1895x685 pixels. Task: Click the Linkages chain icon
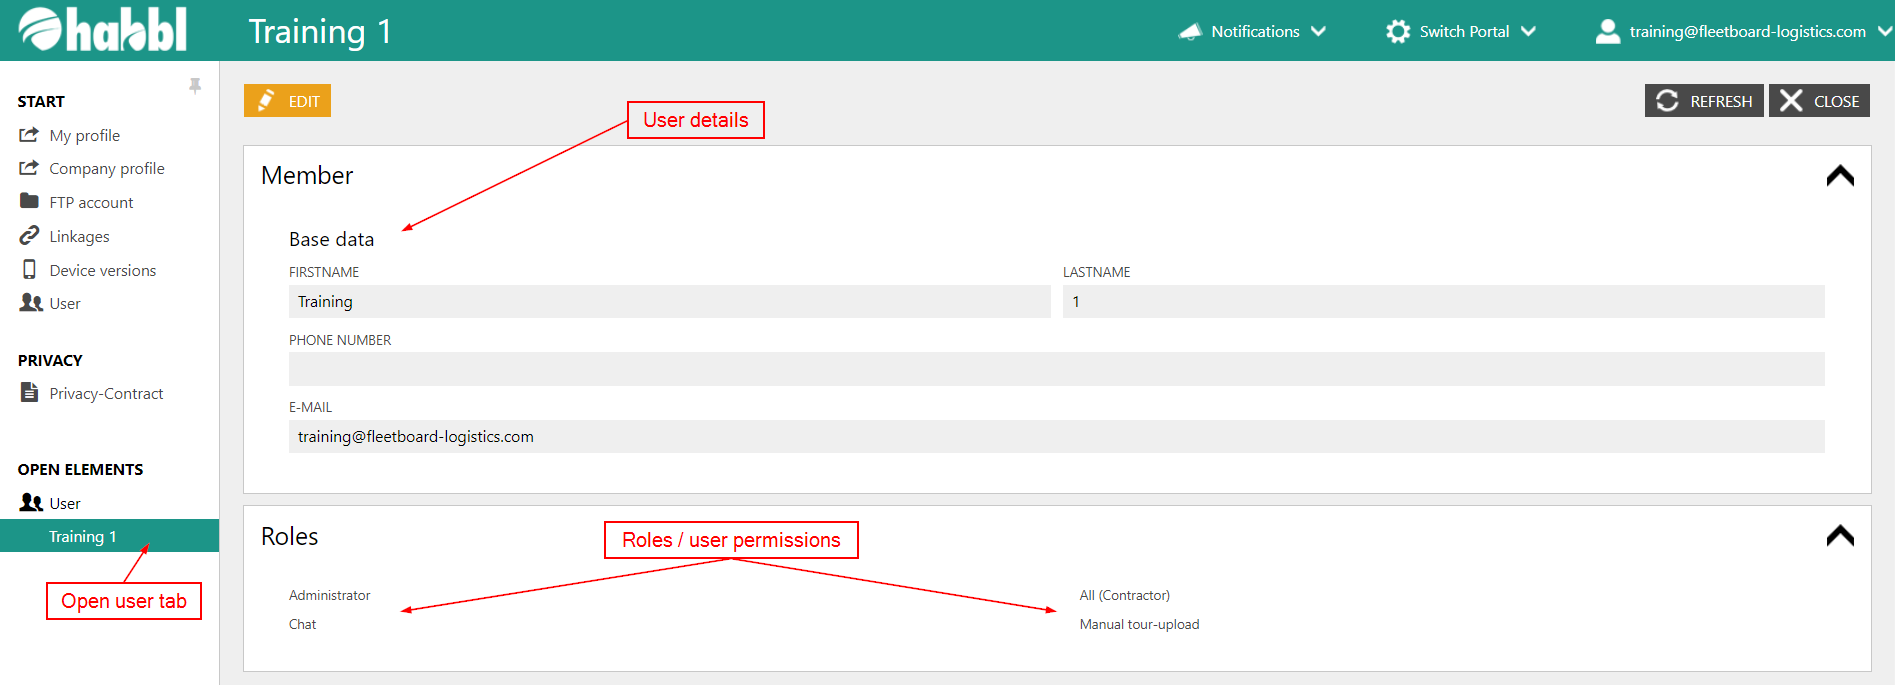point(29,236)
